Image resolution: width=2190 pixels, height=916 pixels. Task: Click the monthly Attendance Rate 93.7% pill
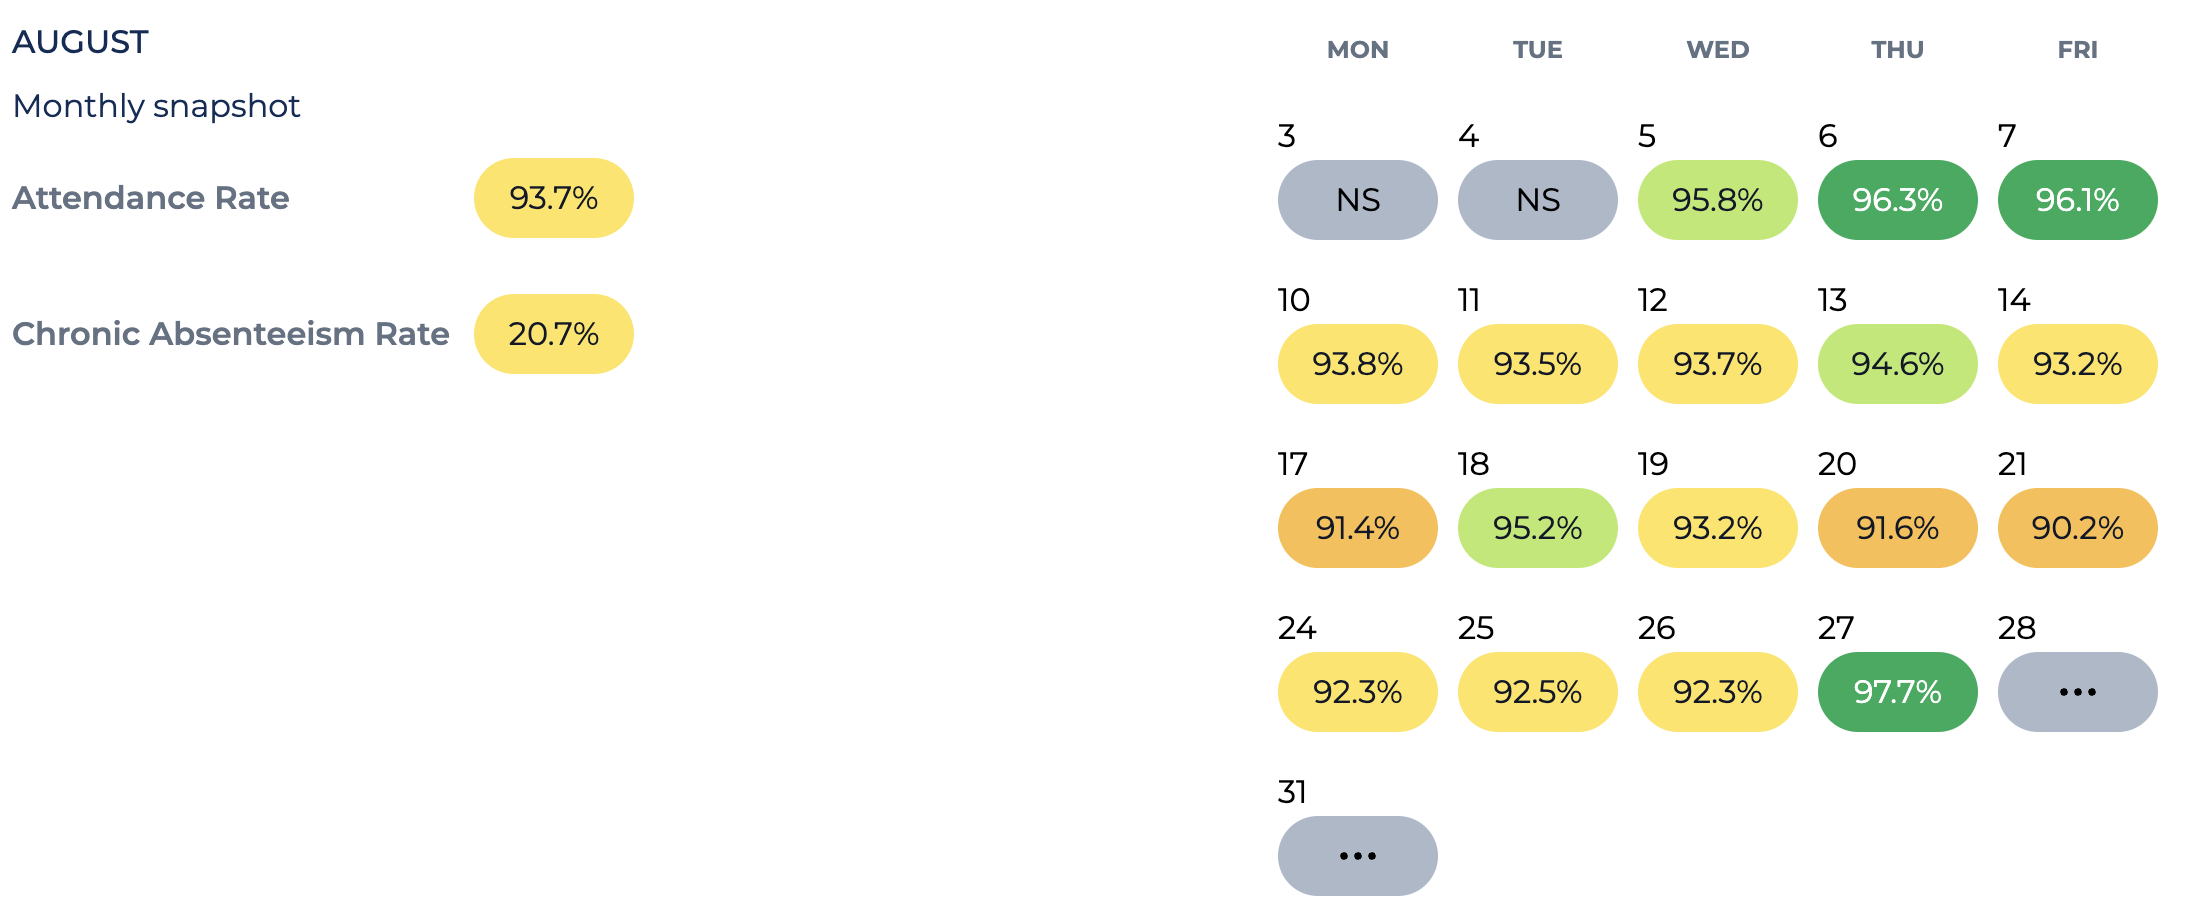553,198
